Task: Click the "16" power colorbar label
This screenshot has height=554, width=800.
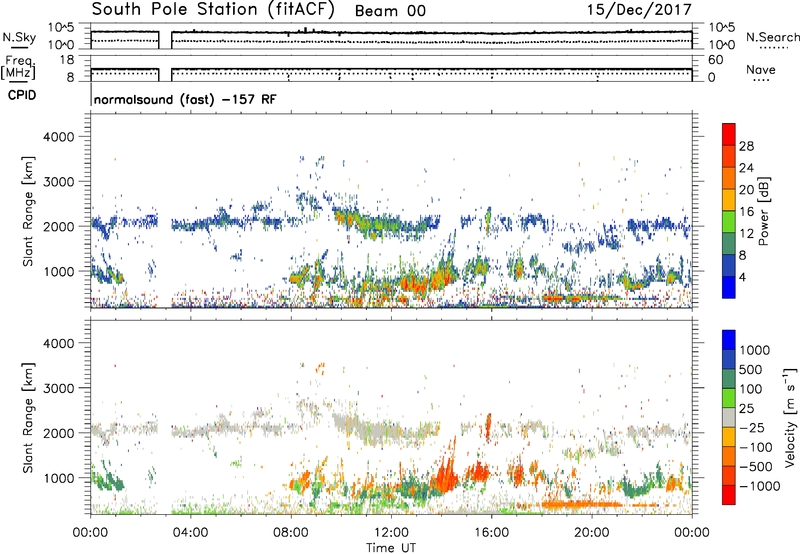Action: pyautogui.click(x=746, y=212)
